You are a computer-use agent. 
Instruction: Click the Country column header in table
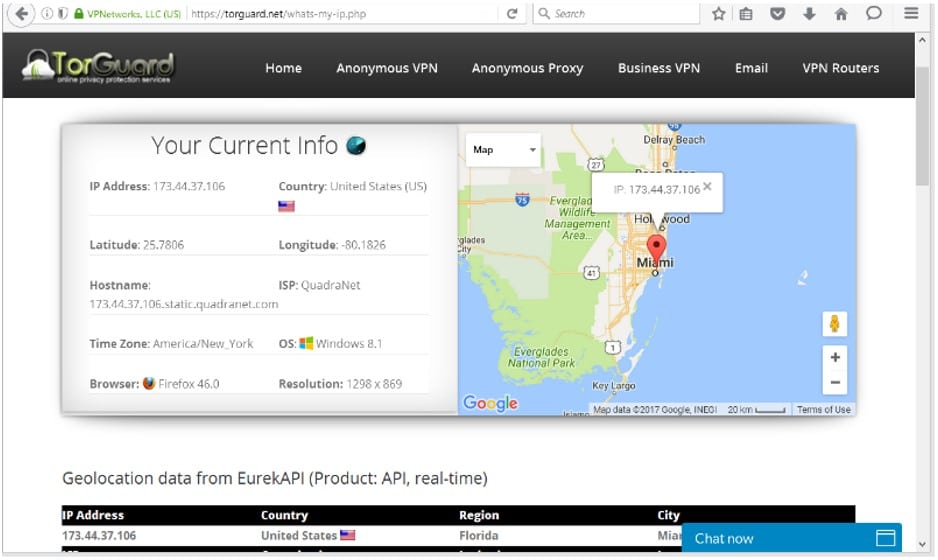(x=284, y=515)
